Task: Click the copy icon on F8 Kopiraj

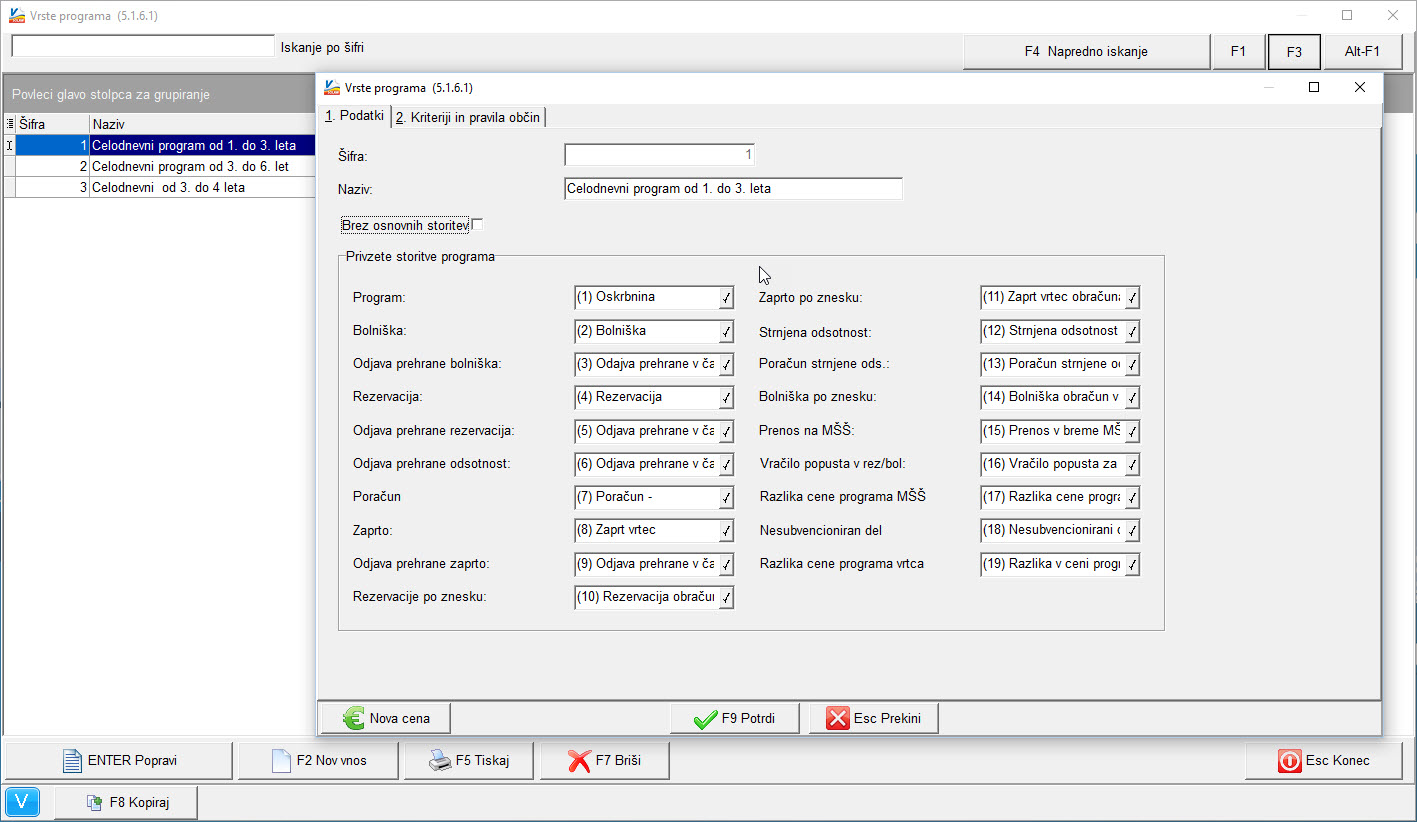Action: click(x=95, y=802)
